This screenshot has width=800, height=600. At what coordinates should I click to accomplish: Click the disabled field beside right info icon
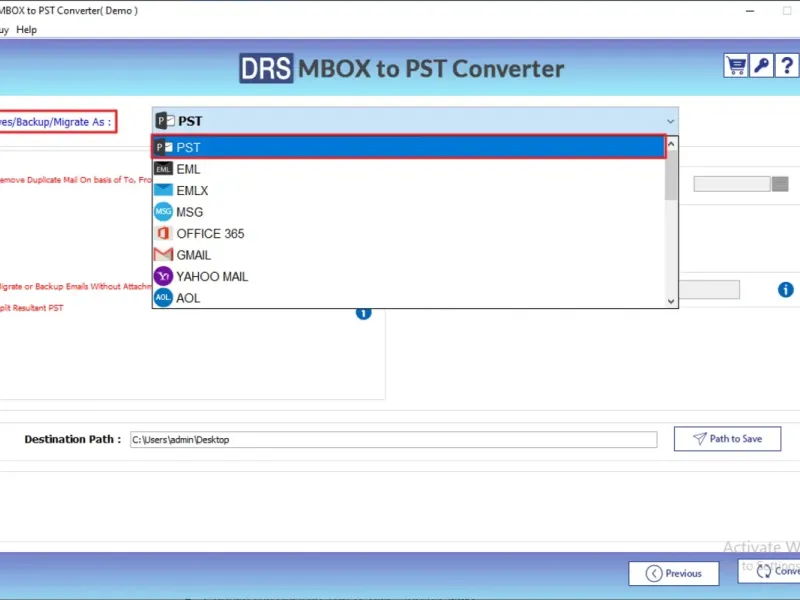709,289
